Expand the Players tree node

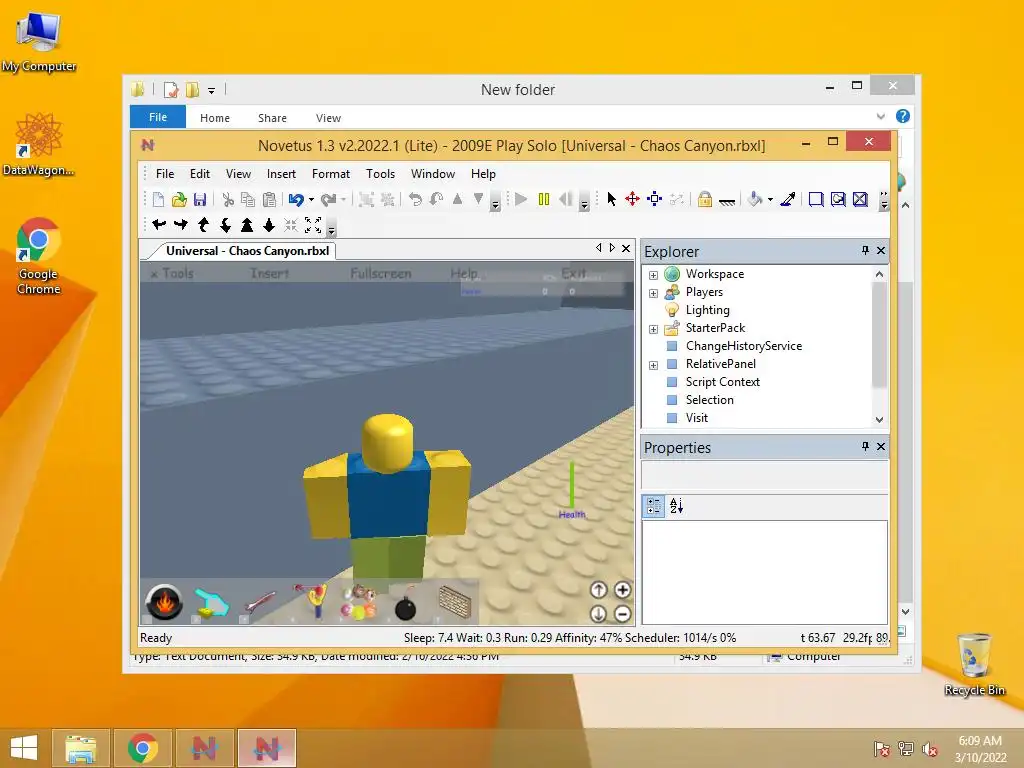(653, 293)
